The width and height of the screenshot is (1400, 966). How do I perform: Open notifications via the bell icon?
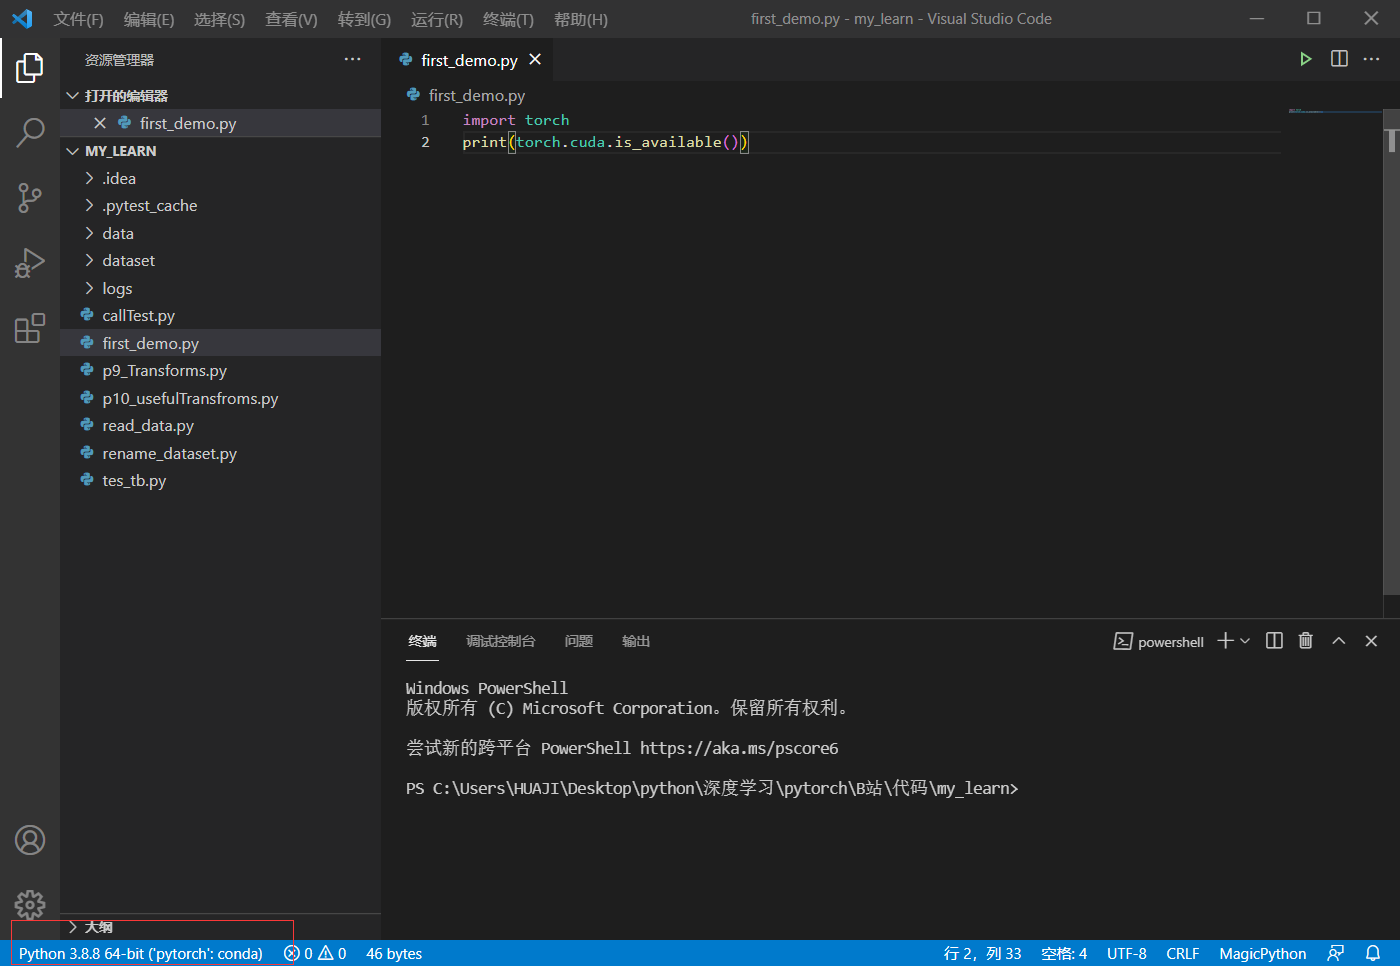[x=1371, y=953]
